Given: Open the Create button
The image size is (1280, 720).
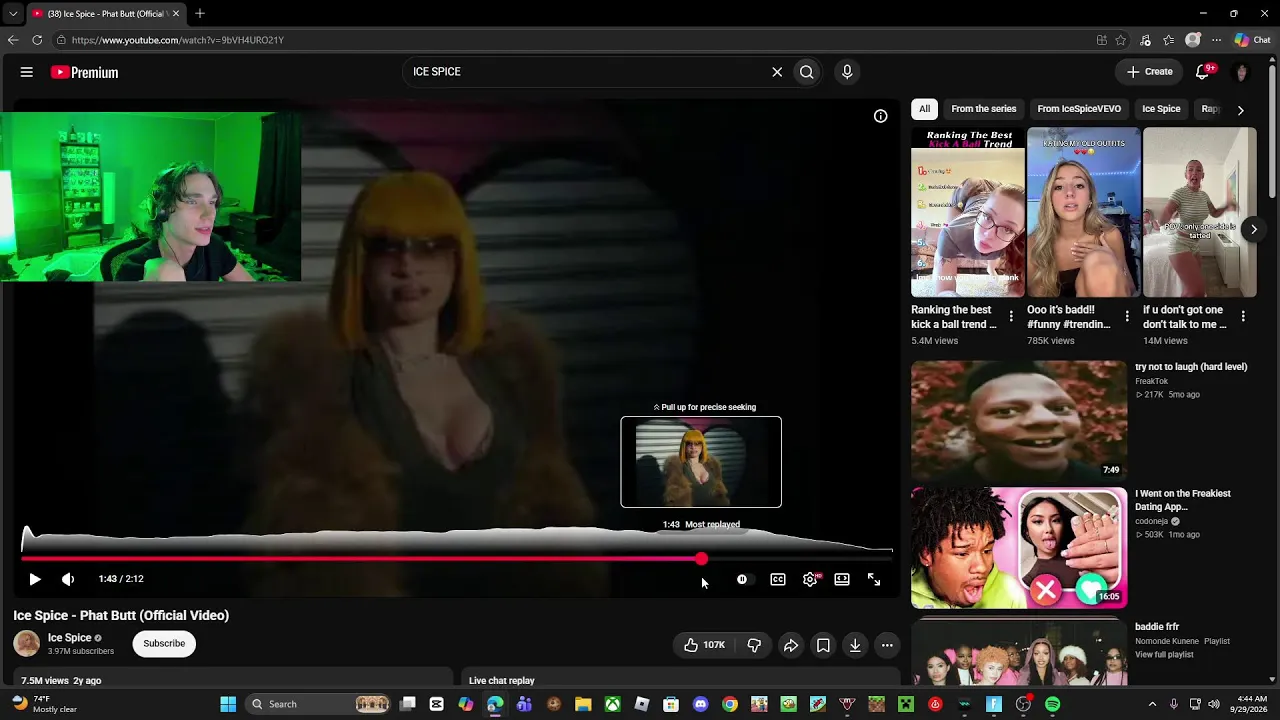Looking at the screenshot, I should point(1149,72).
